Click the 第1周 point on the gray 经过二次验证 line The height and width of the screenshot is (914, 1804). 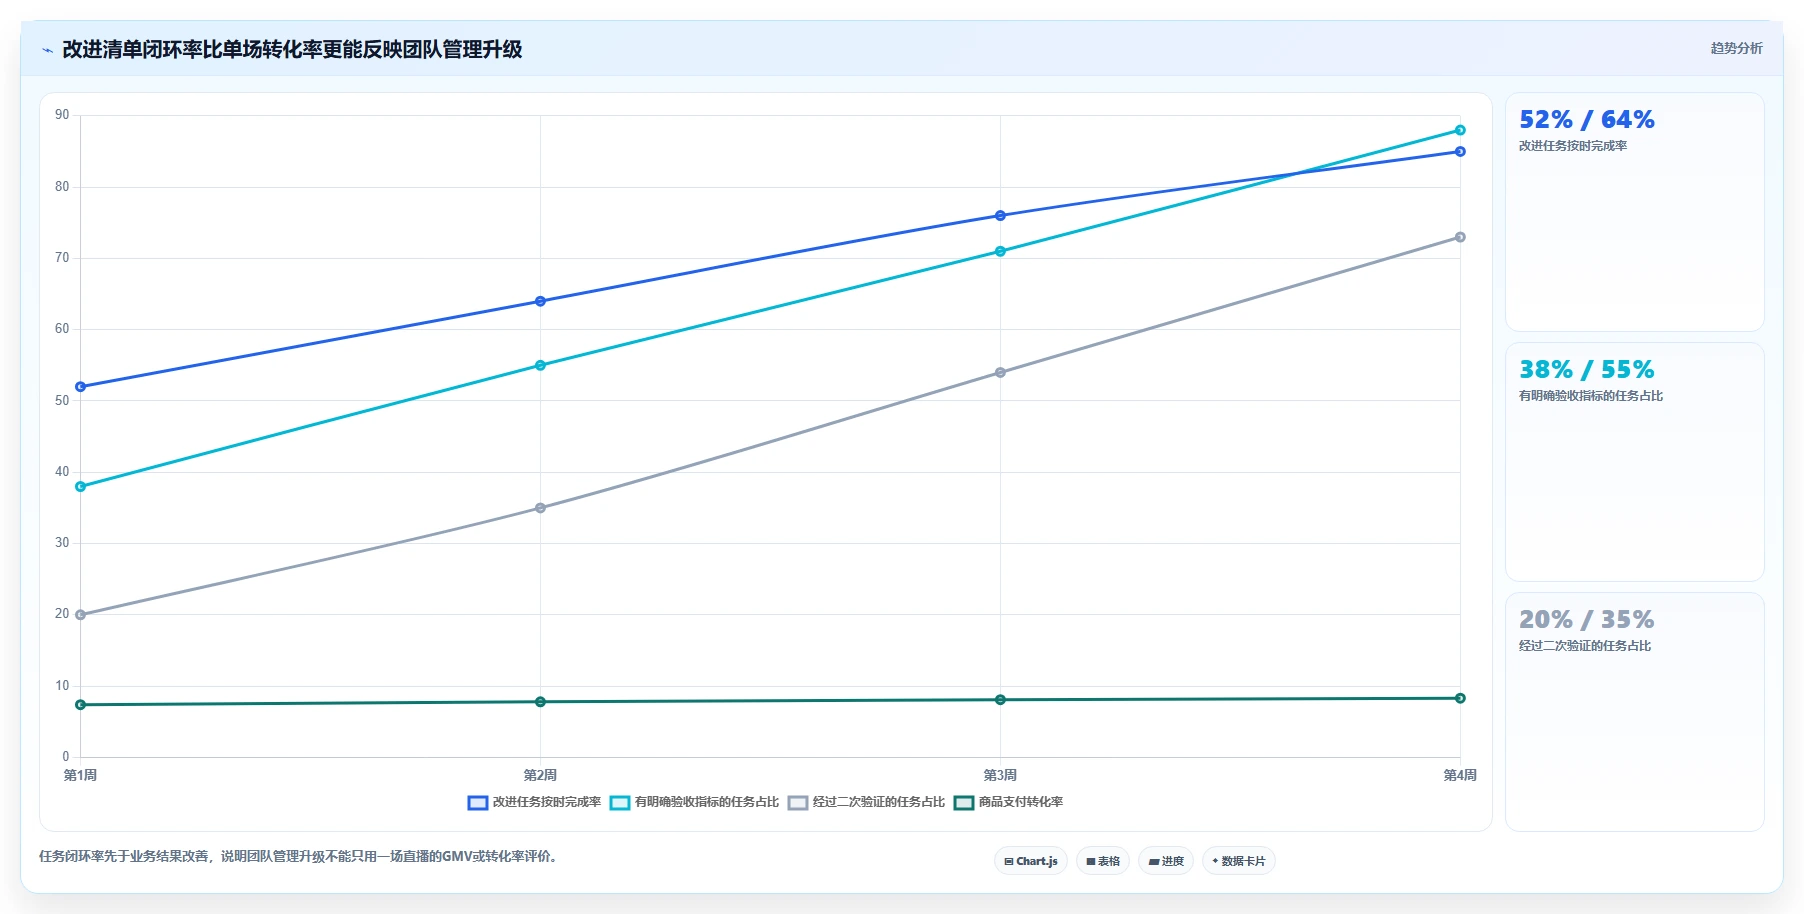tap(81, 615)
